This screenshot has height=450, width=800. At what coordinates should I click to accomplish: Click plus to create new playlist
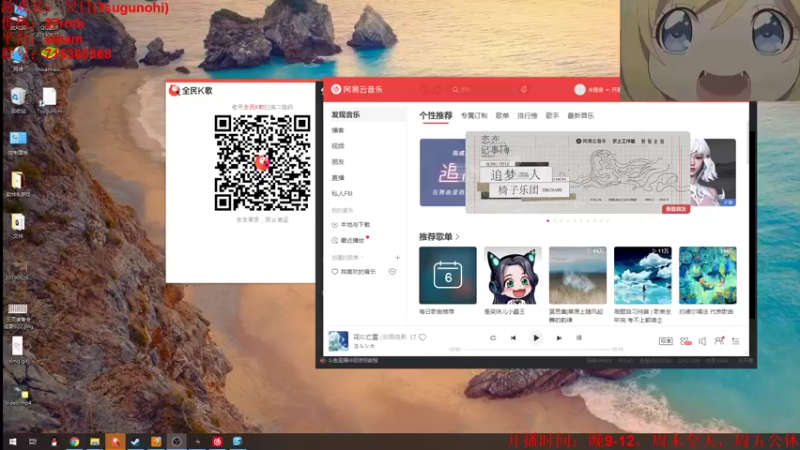pyautogui.click(x=397, y=258)
